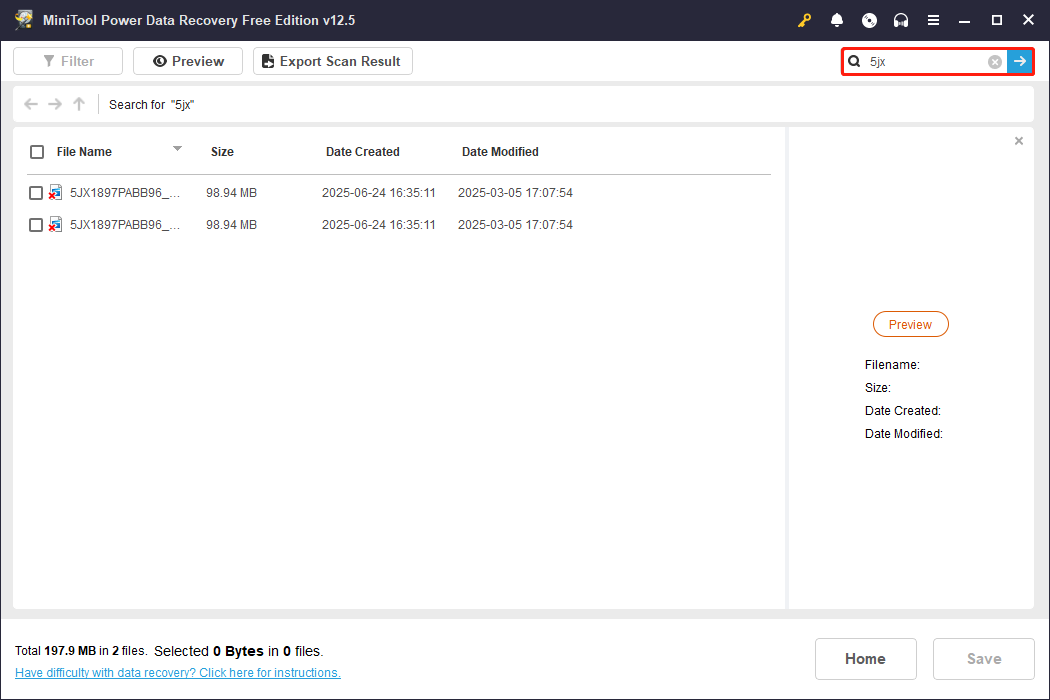Click the blue search arrow button
The width and height of the screenshot is (1050, 700).
(1019, 62)
